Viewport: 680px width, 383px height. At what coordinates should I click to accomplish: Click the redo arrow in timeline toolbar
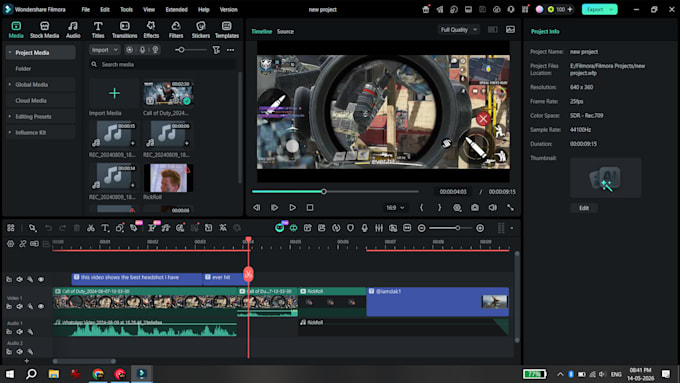(62, 228)
